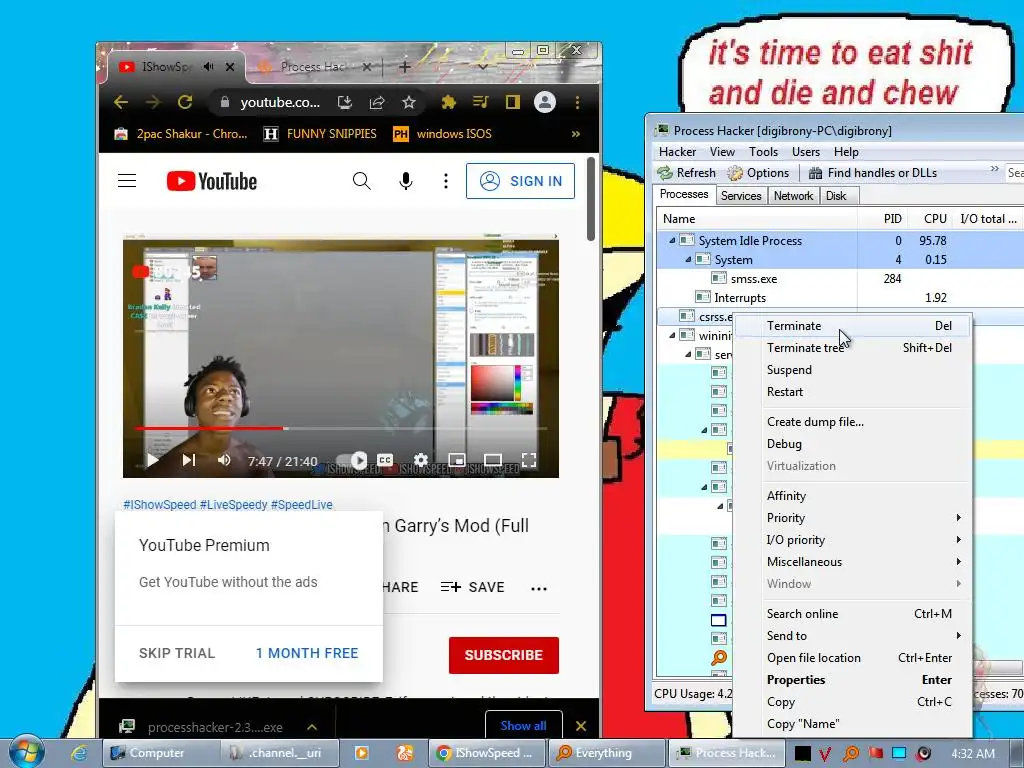This screenshot has width=1024, height=768.
Task: Open YouTube hamburger guide menu
Action: click(127, 181)
